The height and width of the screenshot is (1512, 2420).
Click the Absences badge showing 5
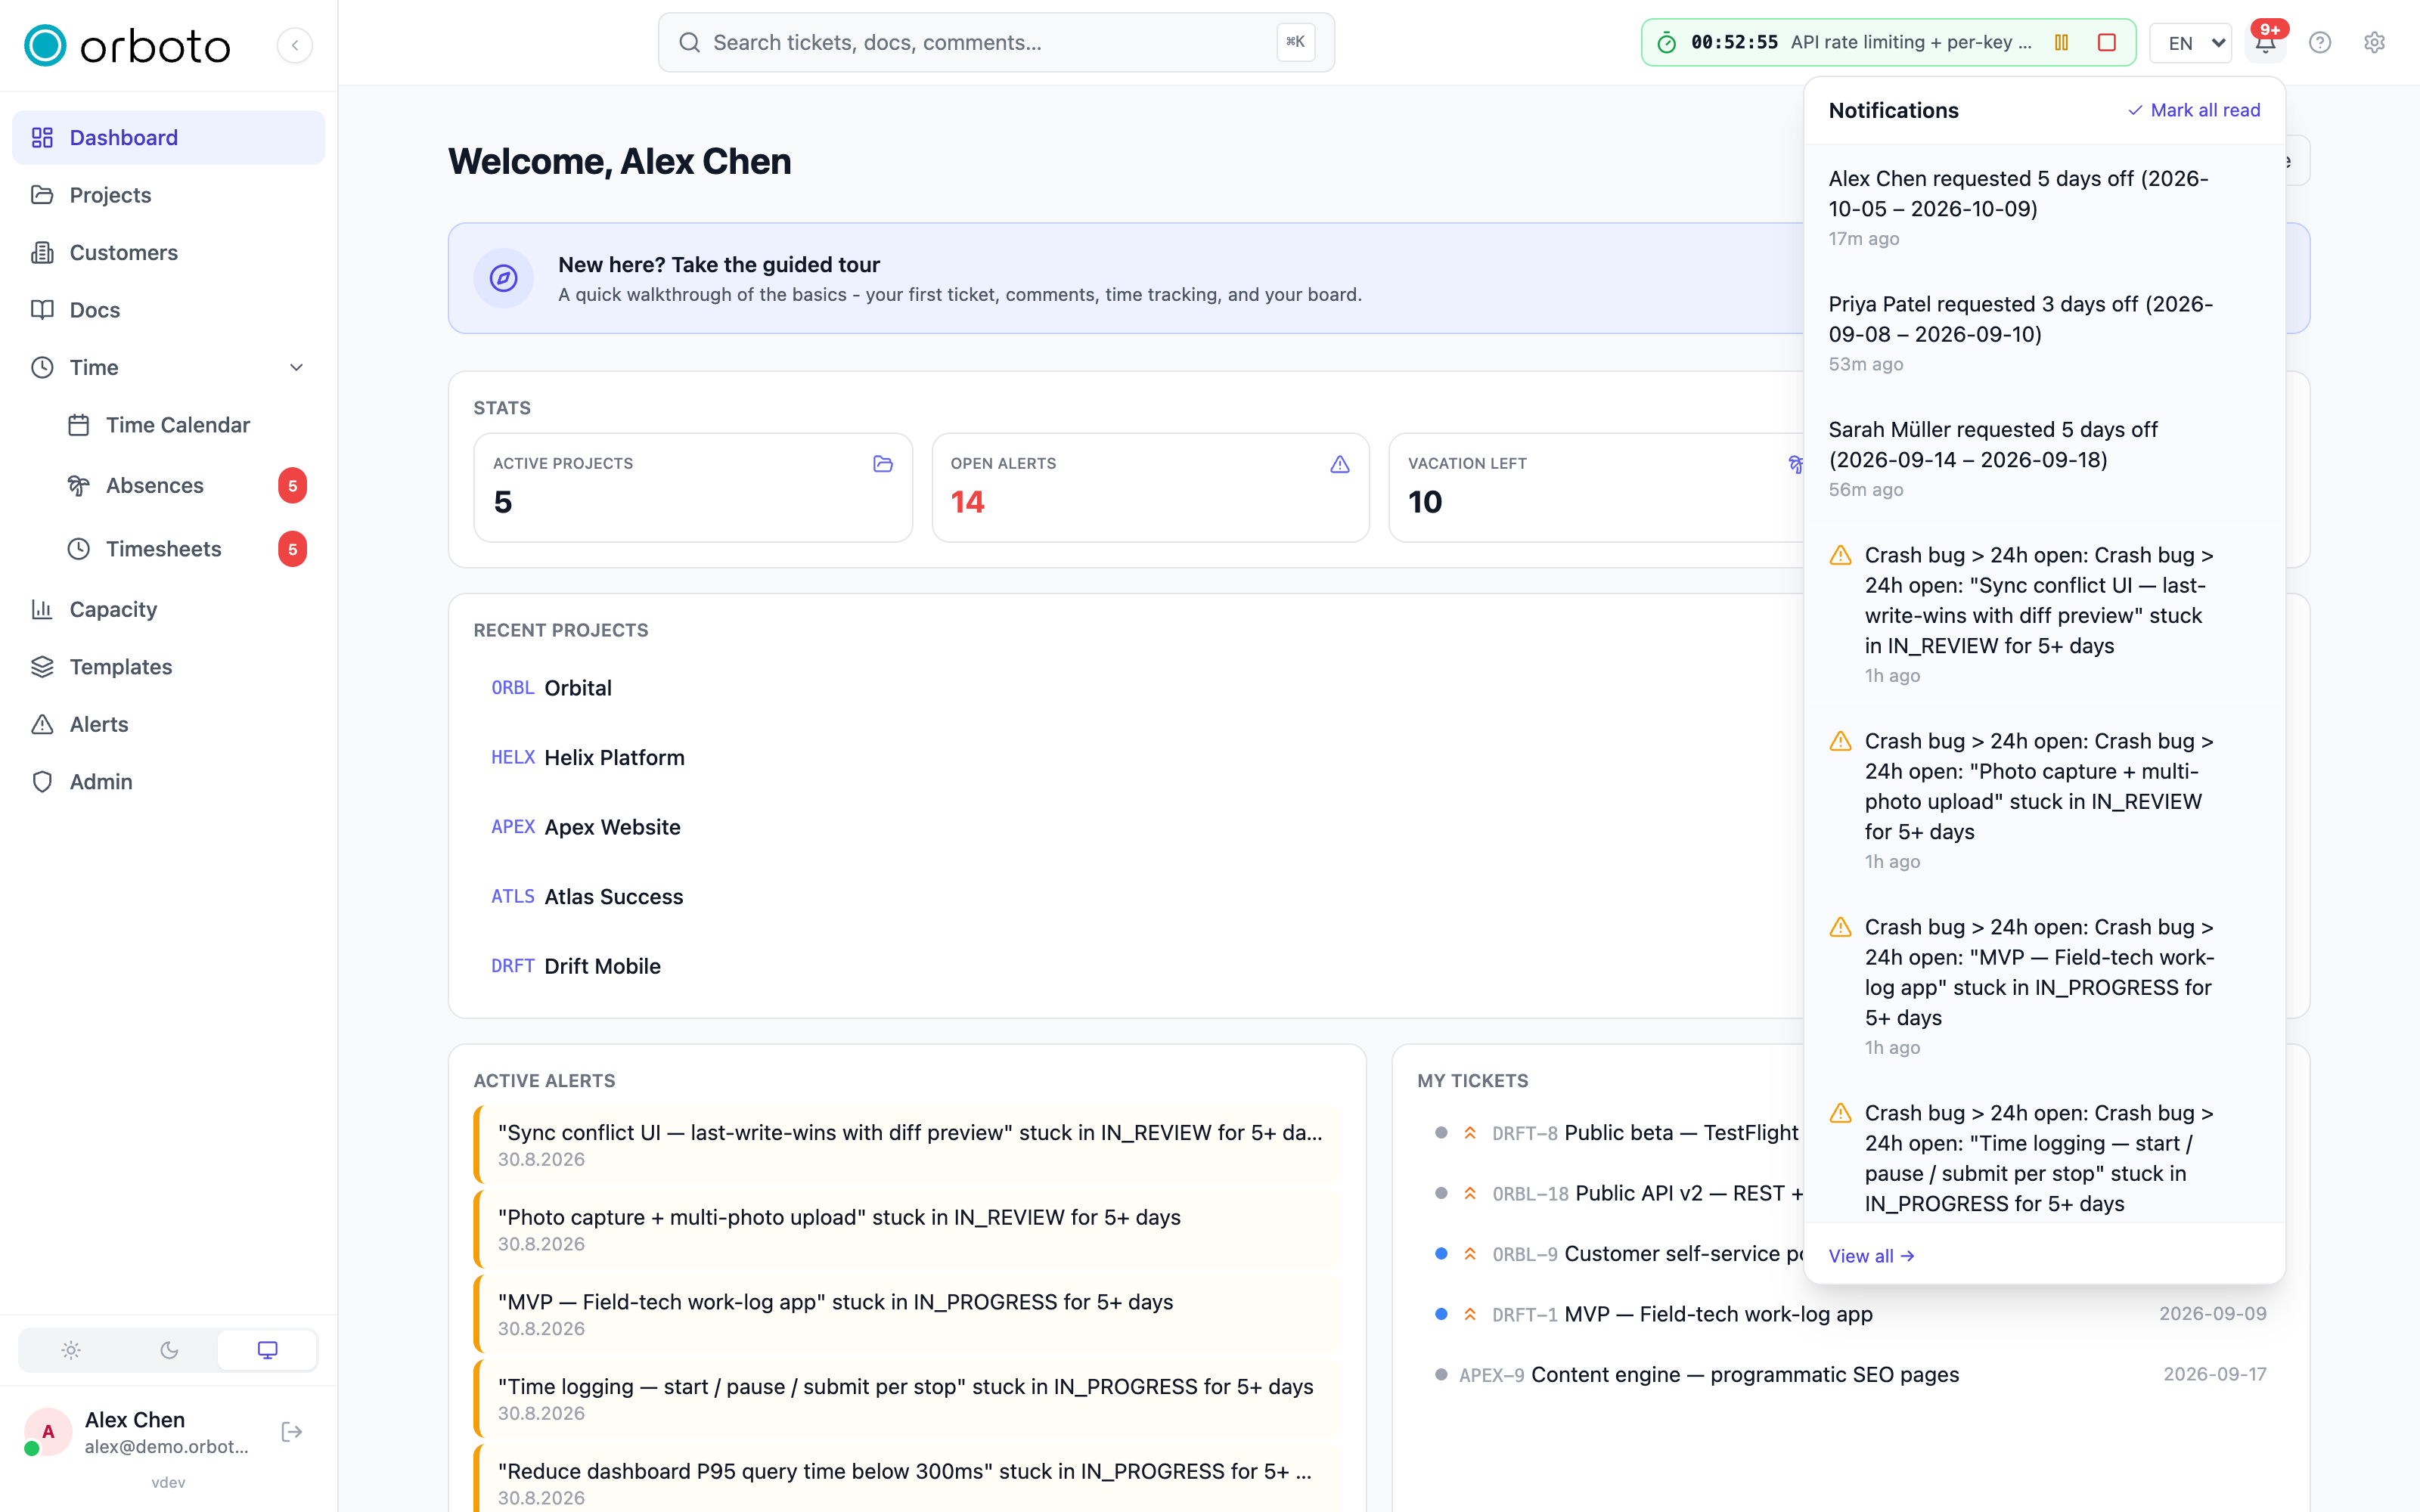(x=292, y=486)
